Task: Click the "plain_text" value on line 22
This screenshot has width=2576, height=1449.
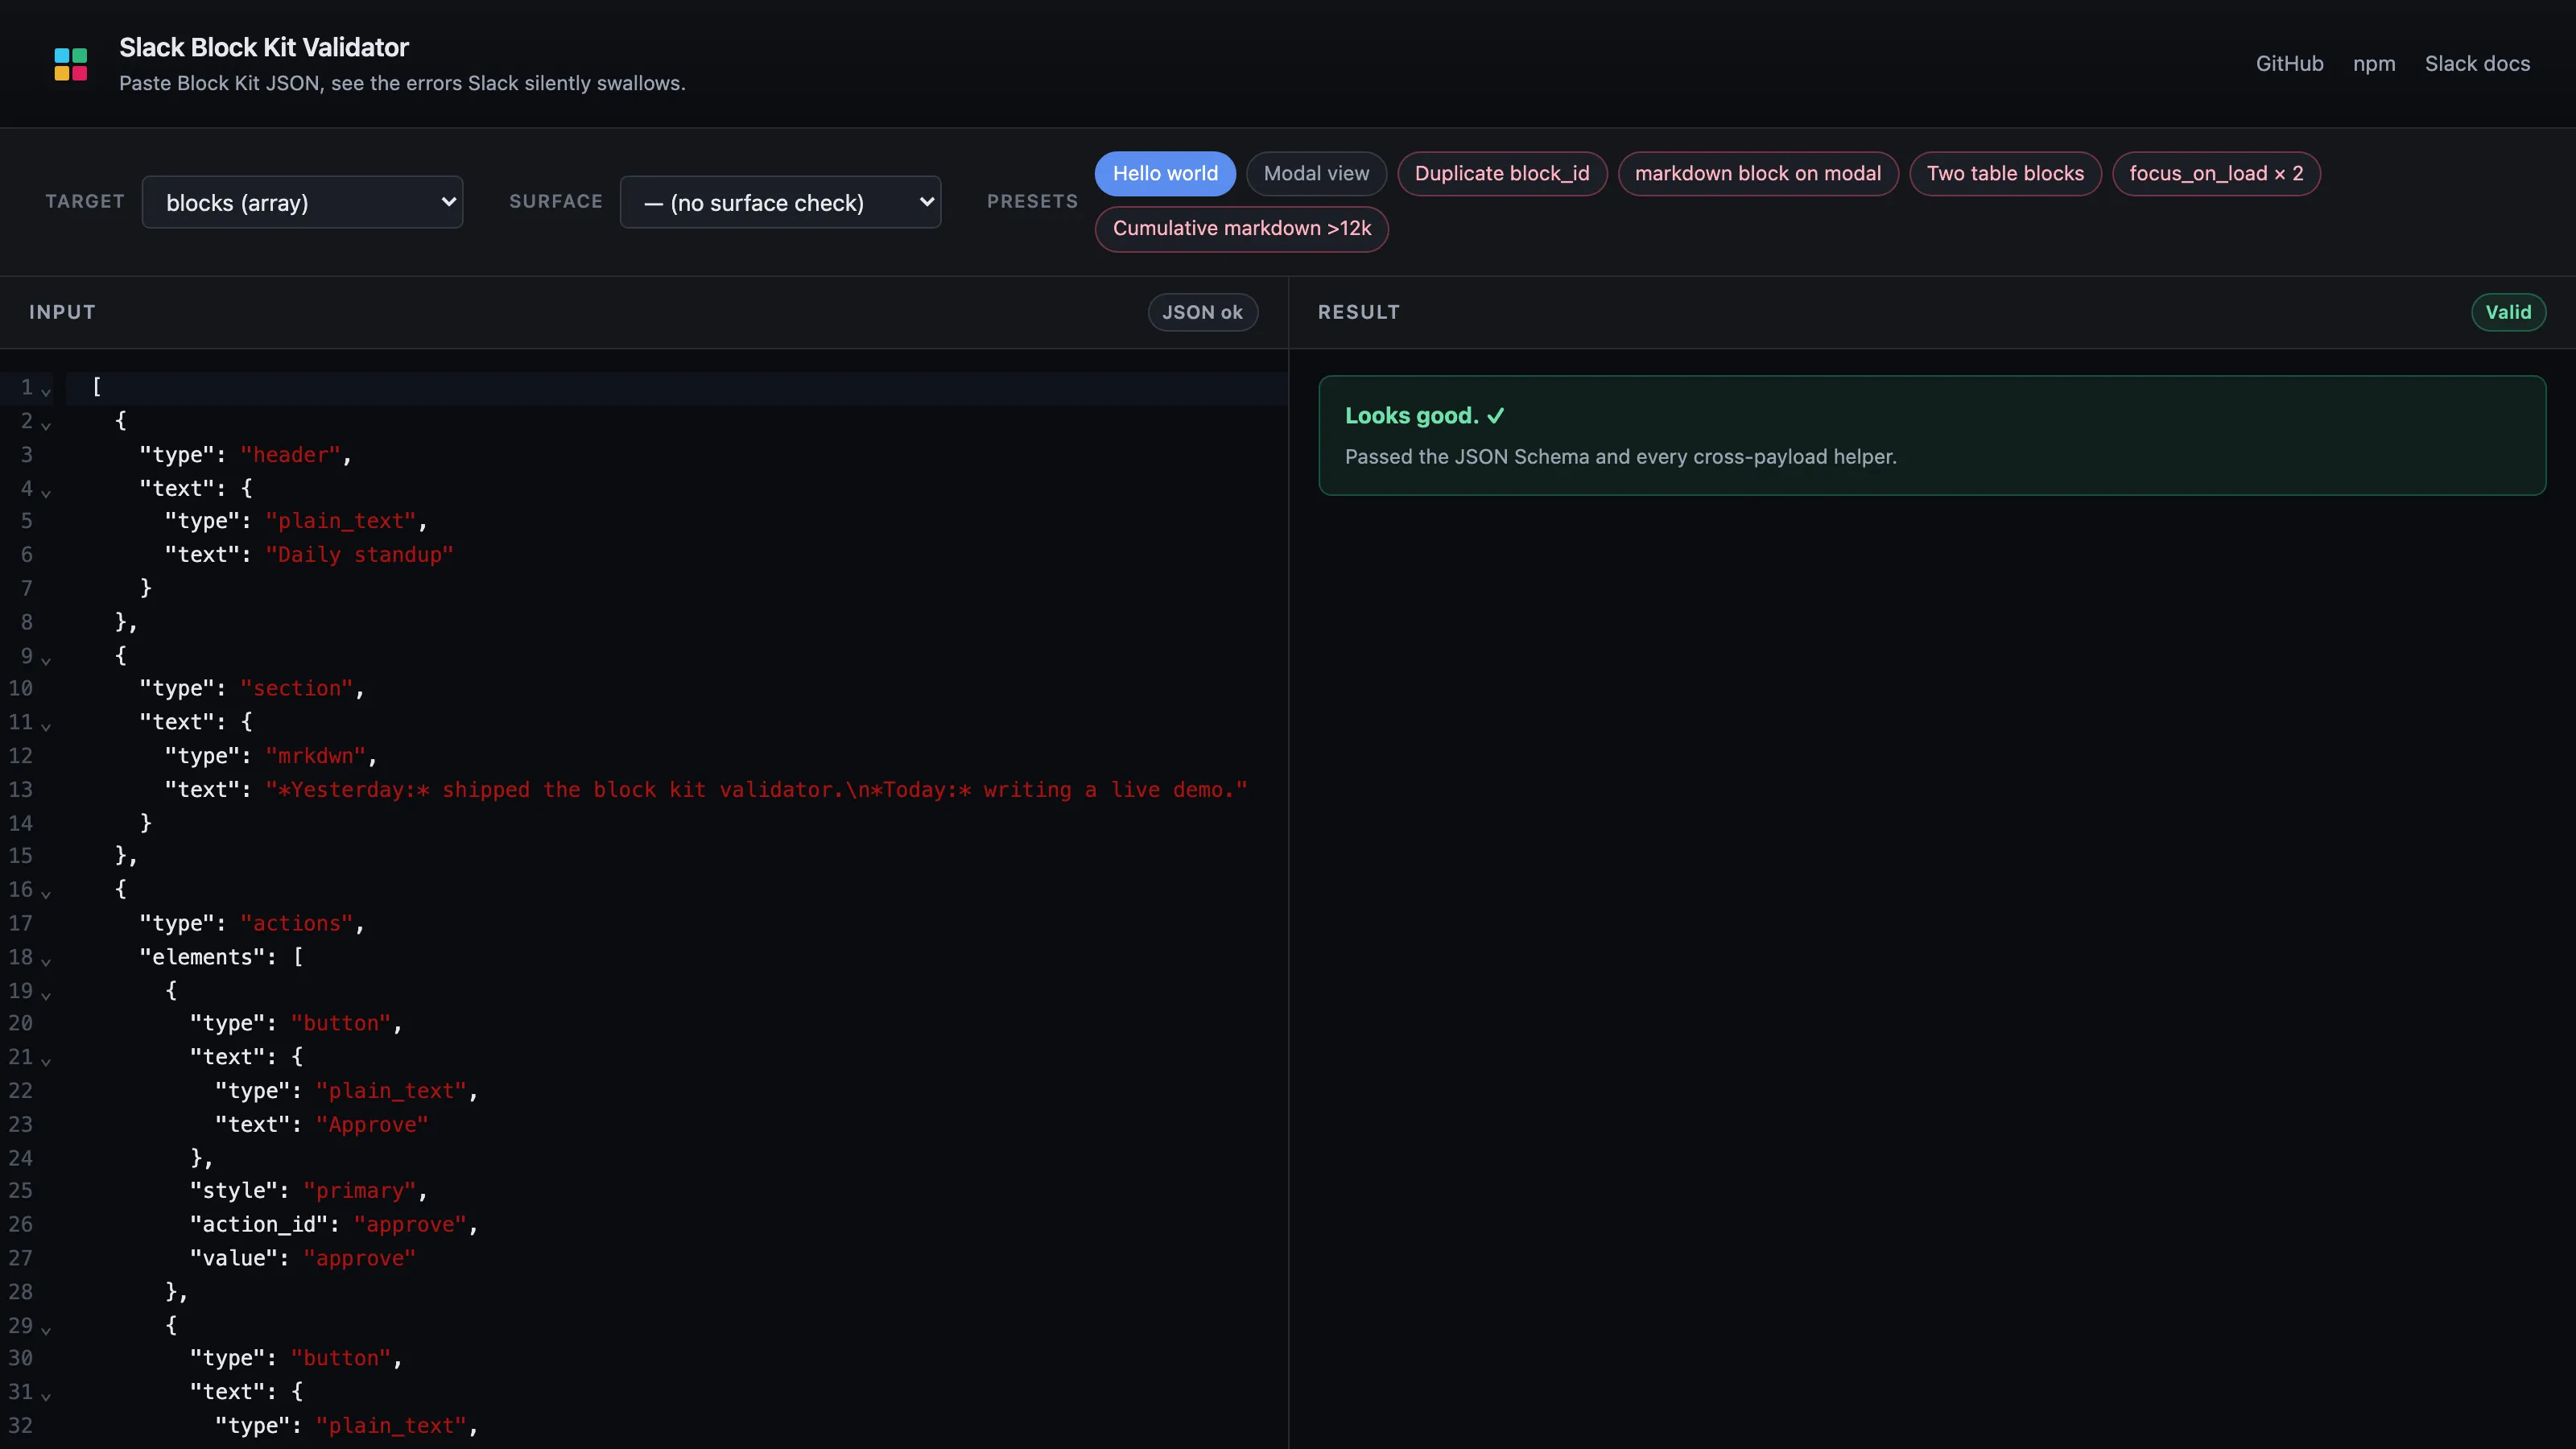Action: click(x=391, y=1091)
